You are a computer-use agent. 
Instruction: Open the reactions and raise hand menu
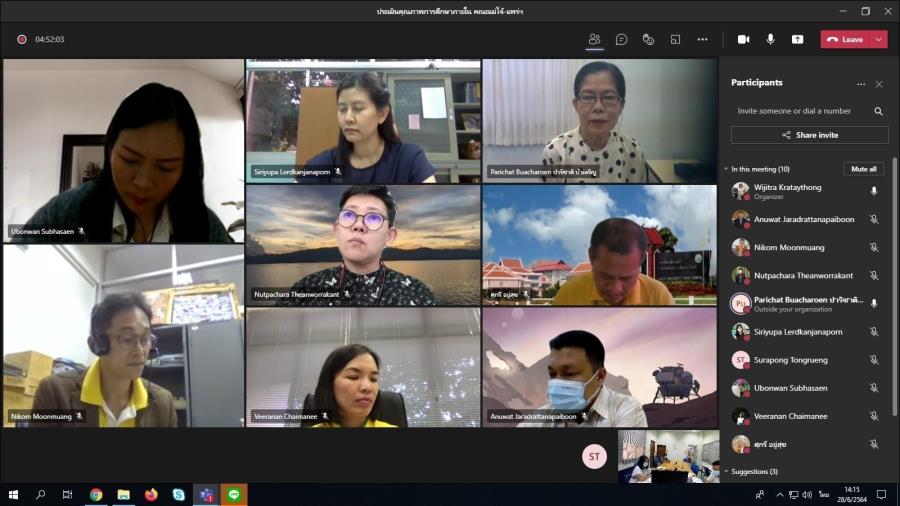click(x=648, y=39)
